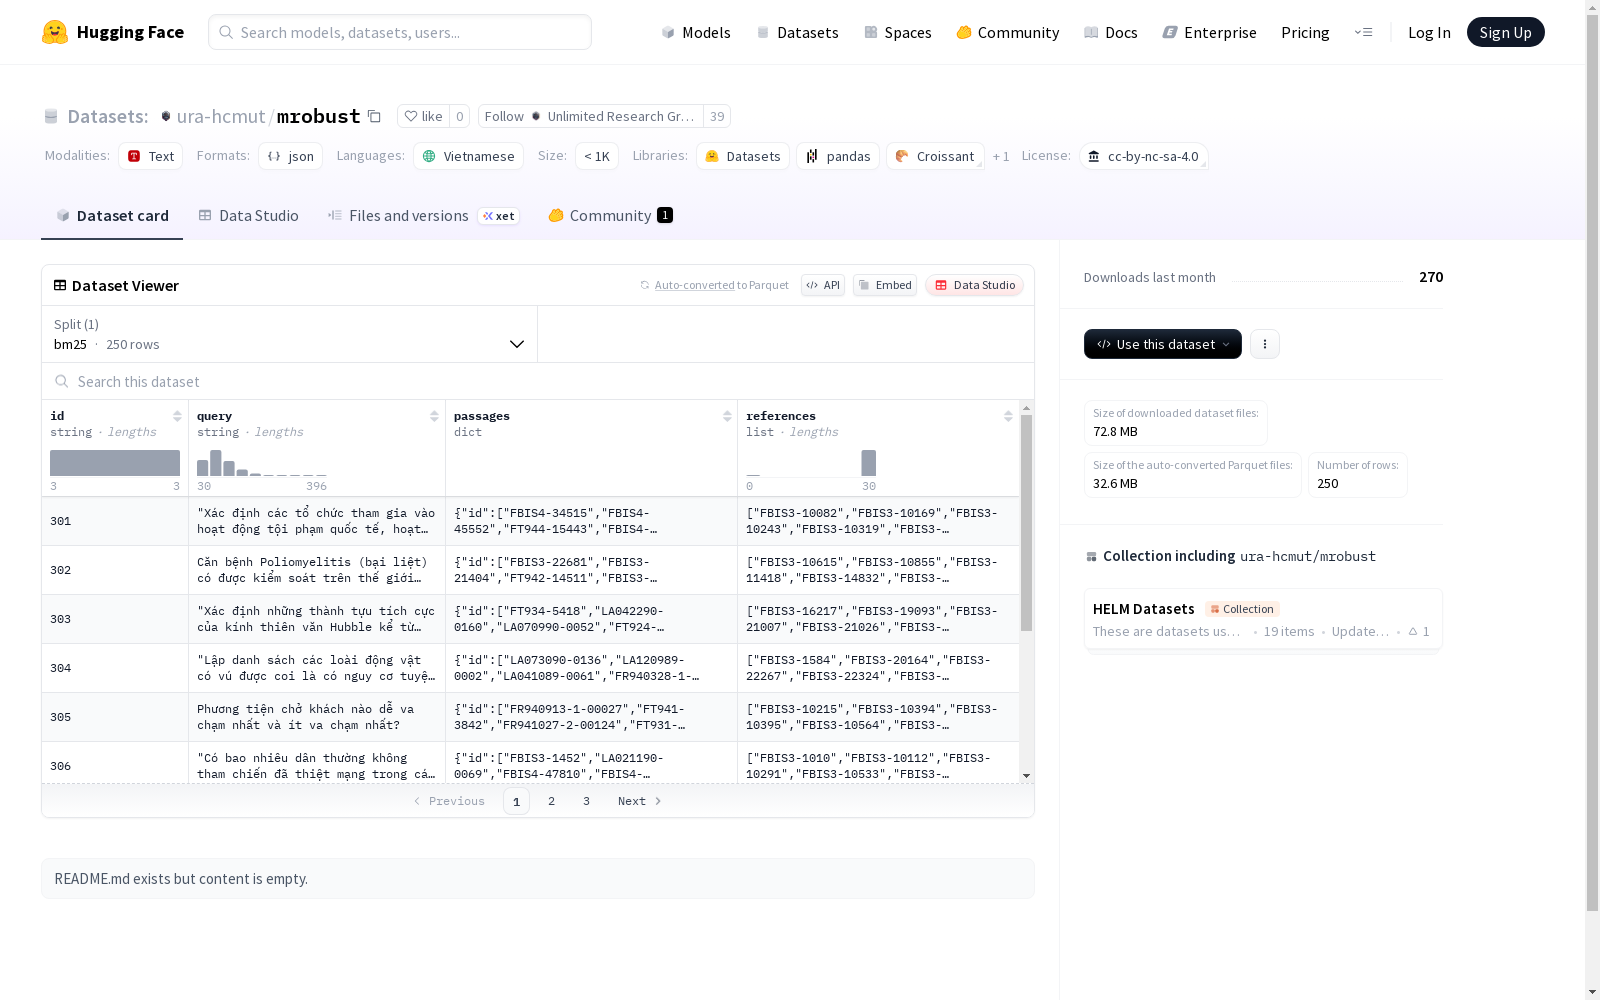Click the like heart button
The image size is (1600, 1000).
423,116
